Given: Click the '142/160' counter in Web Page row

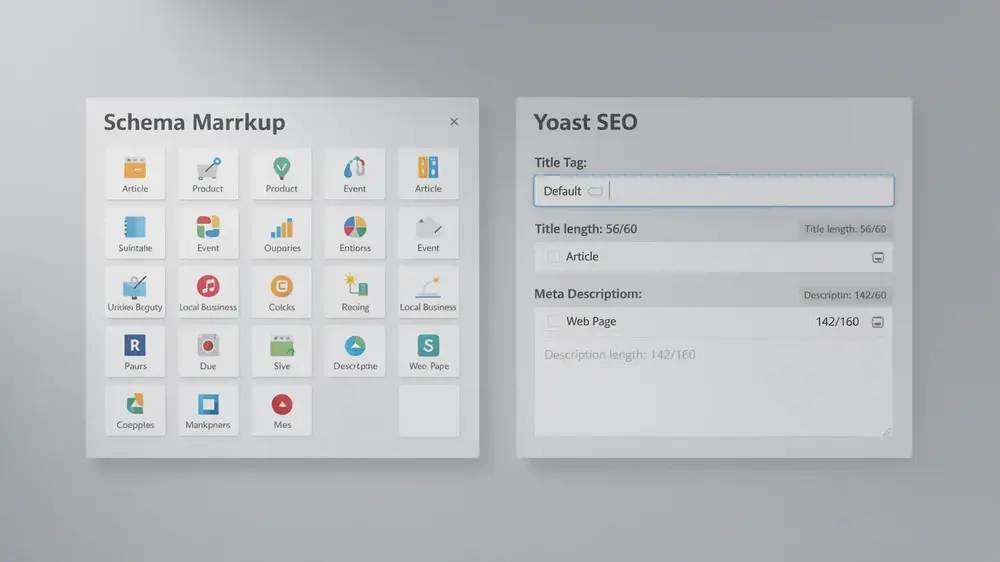Looking at the screenshot, I should (x=837, y=322).
